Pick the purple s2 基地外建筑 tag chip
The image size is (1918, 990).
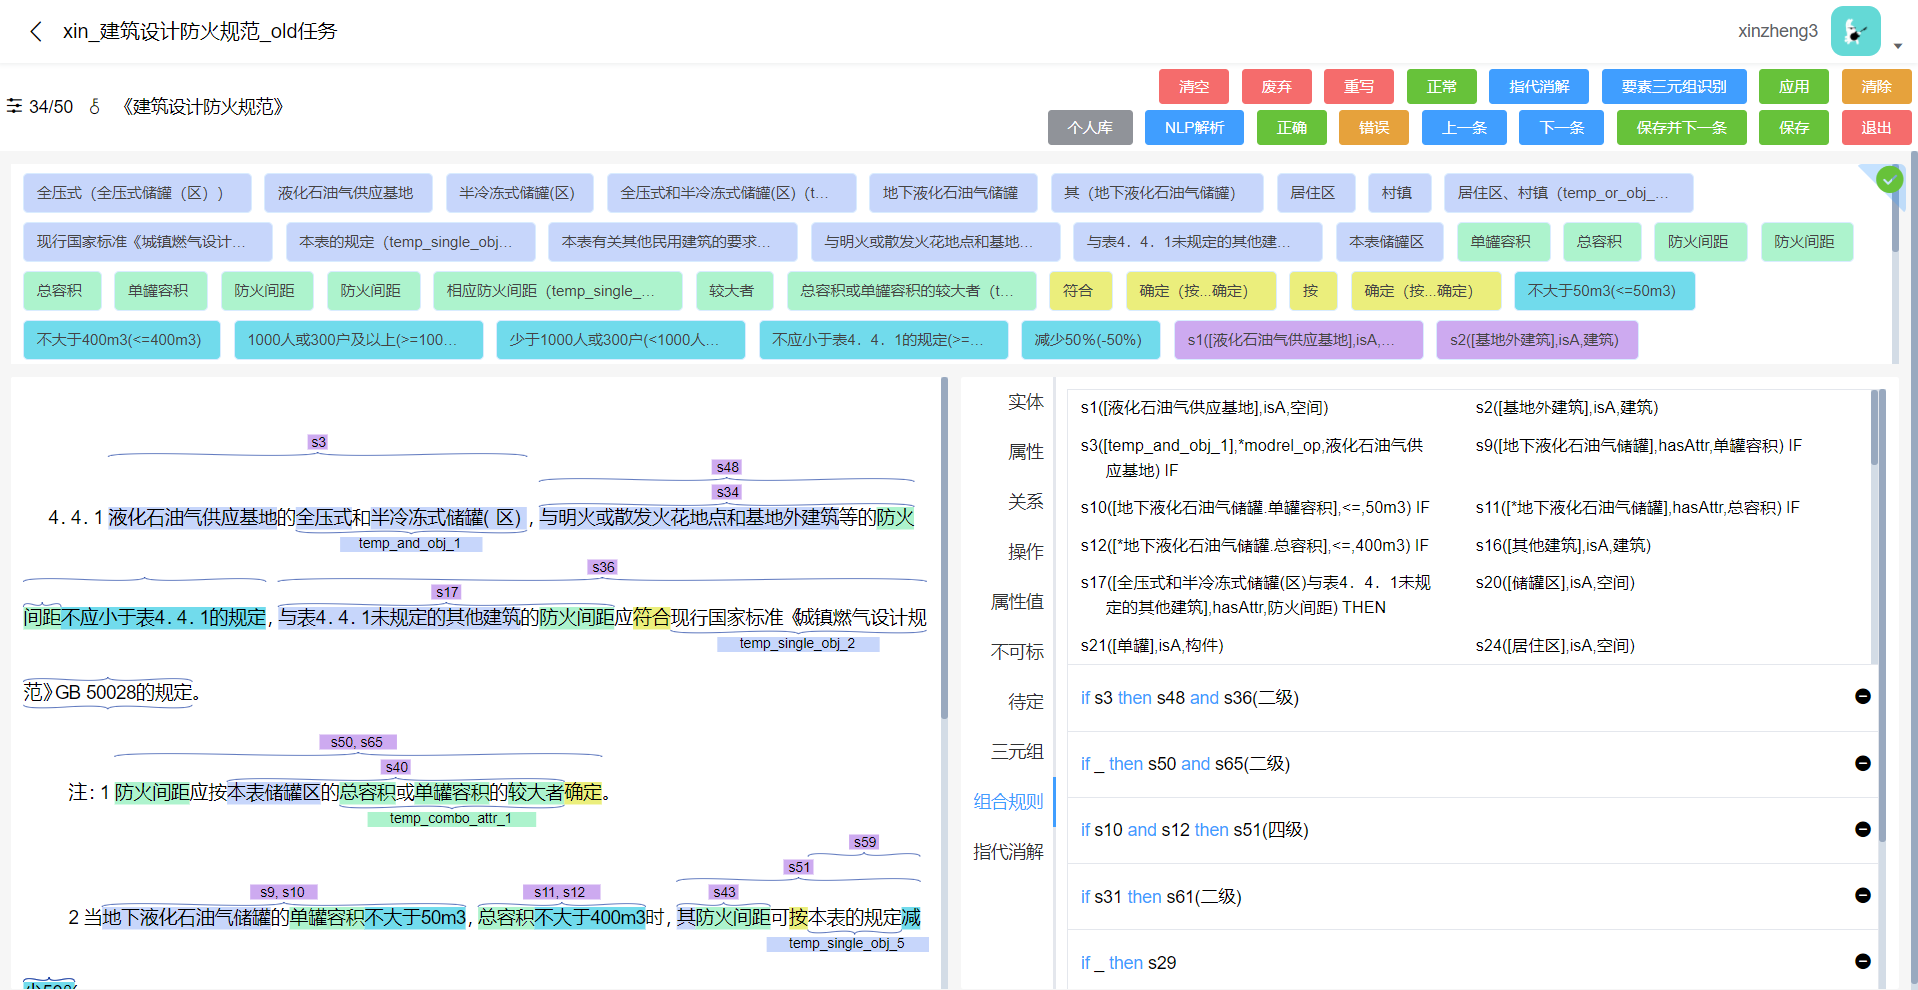[1536, 340]
